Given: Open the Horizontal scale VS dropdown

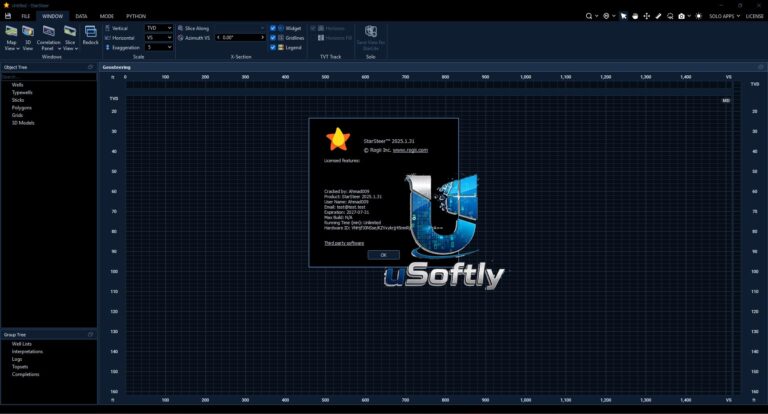Looking at the screenshot, I should [x=159, y=37].
